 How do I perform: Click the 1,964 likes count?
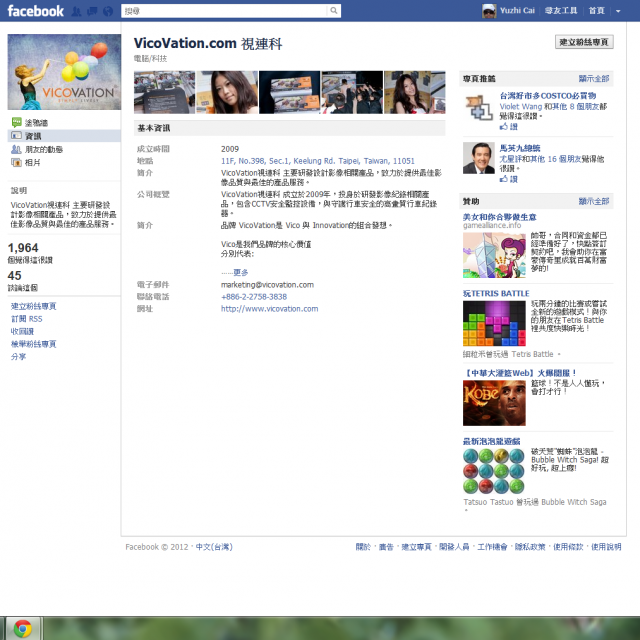click(23, 248)
